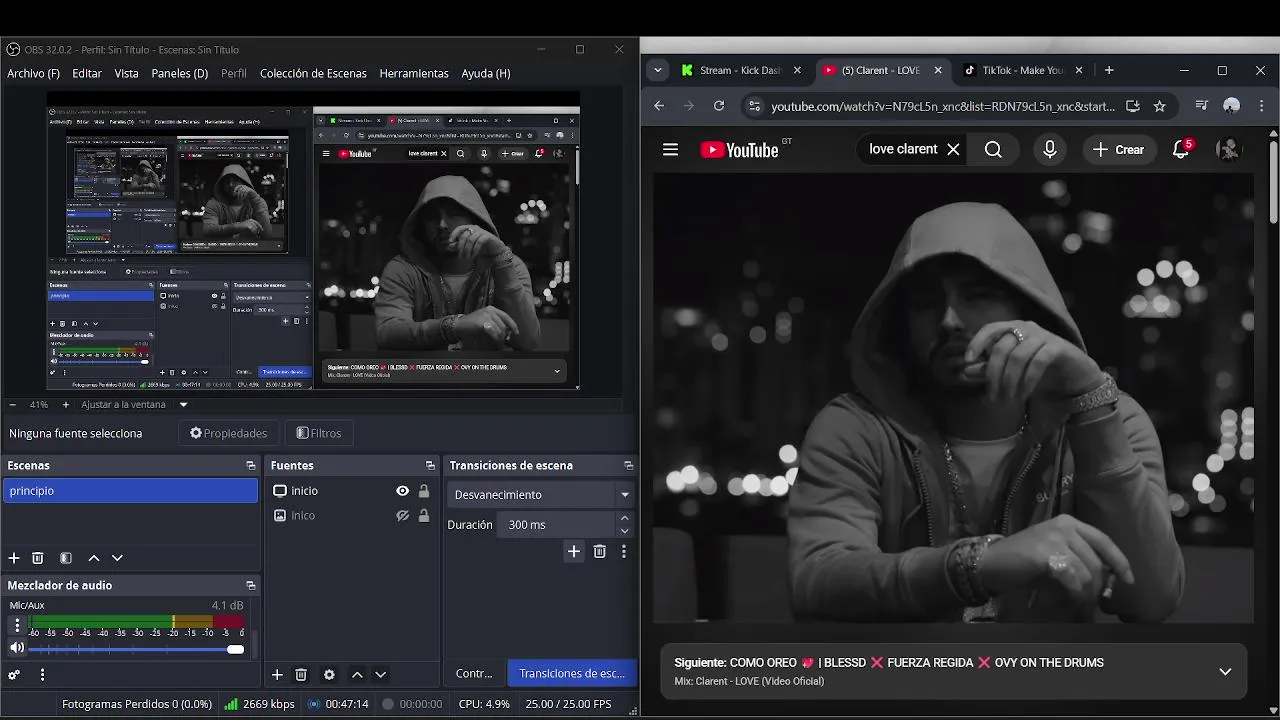Open Herramientas menu
The width and height of the screenshot is (1280, 720).
coord(414,74)
